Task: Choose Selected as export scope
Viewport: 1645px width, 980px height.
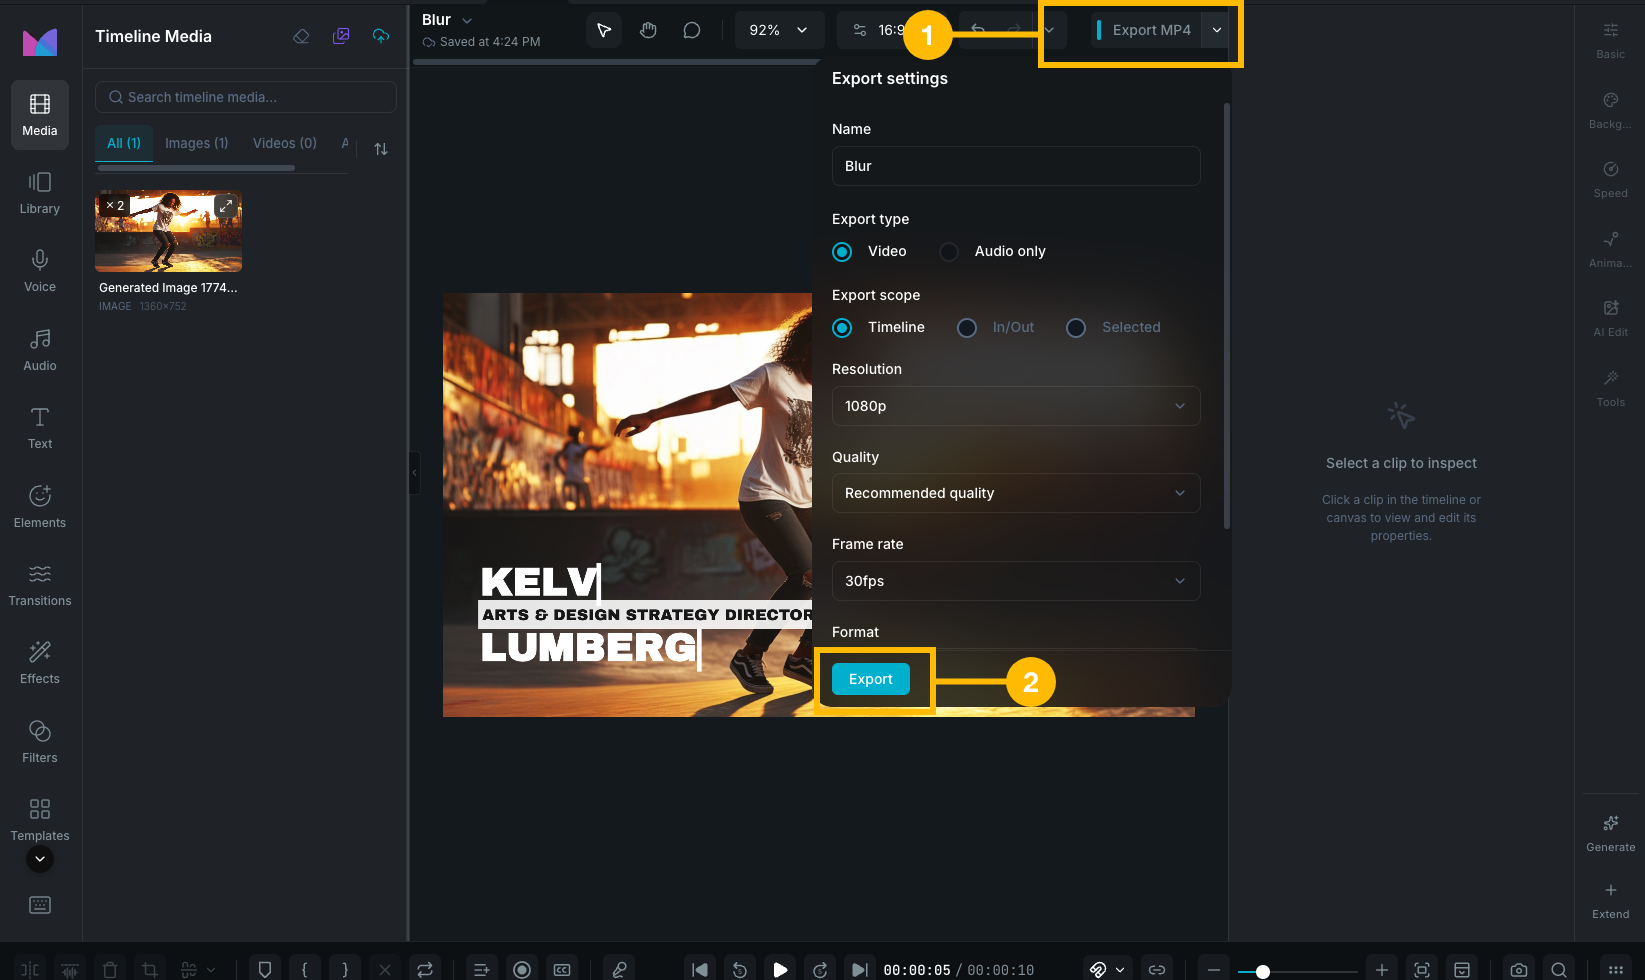Action: point(1075,327)
